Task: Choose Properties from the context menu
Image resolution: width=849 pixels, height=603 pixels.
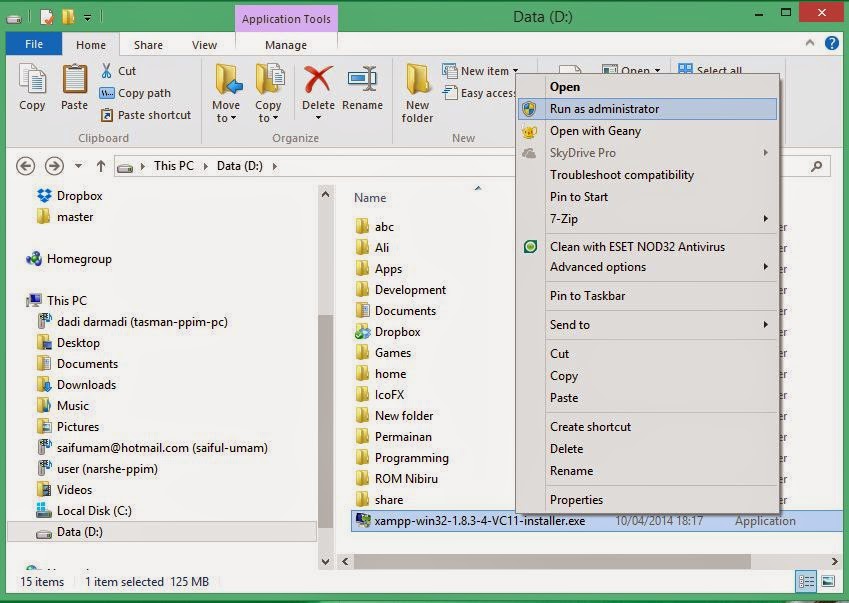Action: (x=576, y=500)
